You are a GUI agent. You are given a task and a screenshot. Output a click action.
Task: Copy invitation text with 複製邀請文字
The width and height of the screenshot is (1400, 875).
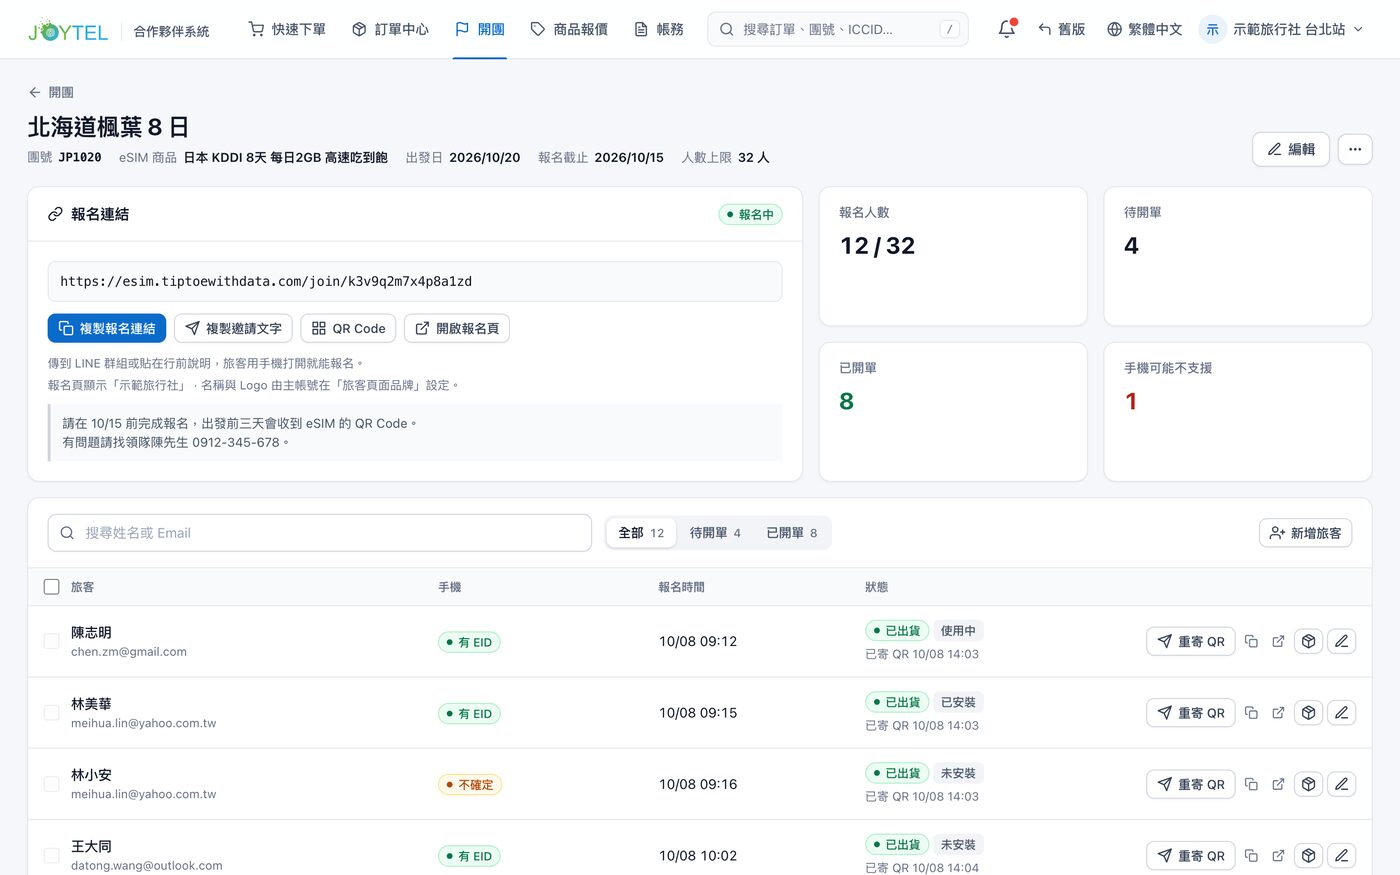[x=233, y=328]
